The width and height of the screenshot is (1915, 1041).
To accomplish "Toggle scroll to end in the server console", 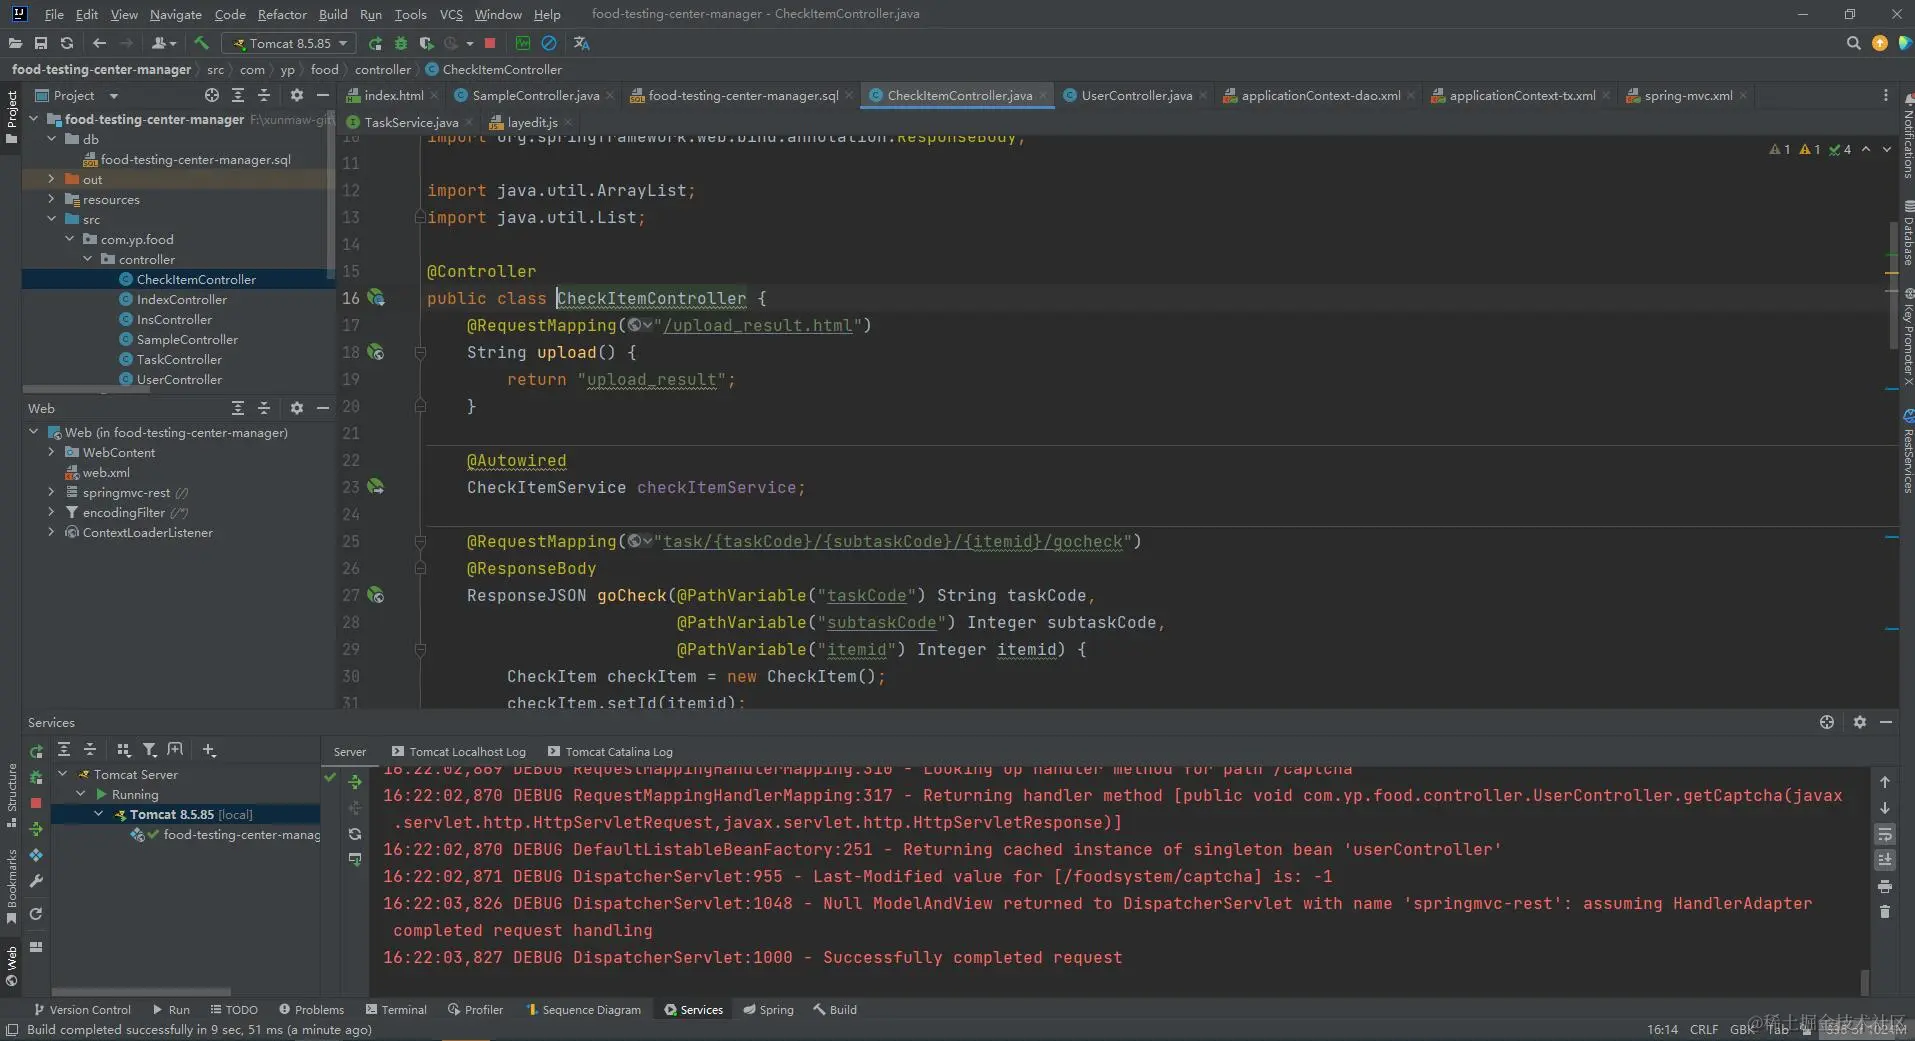I will point(1885,860).
